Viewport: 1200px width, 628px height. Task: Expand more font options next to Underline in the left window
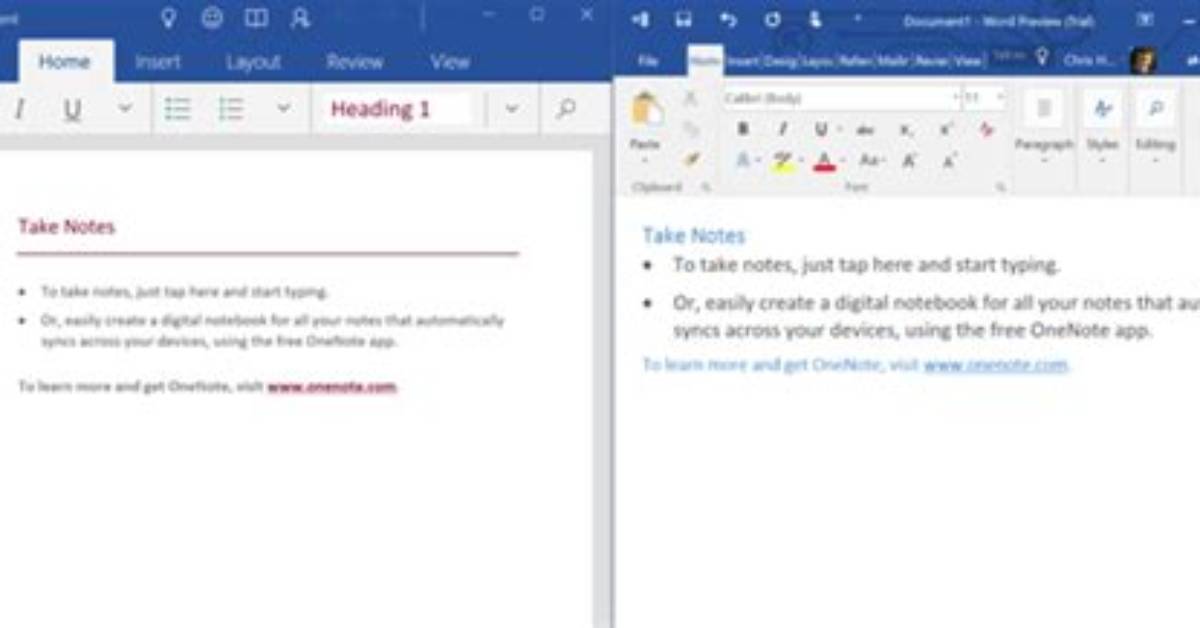click(125, 109)
